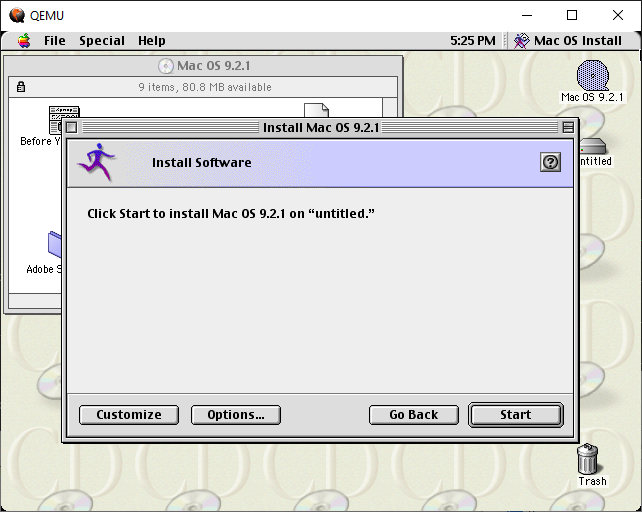Click the installer window's close box
This screenshot has height=512, width=642.
click(71, 127)
